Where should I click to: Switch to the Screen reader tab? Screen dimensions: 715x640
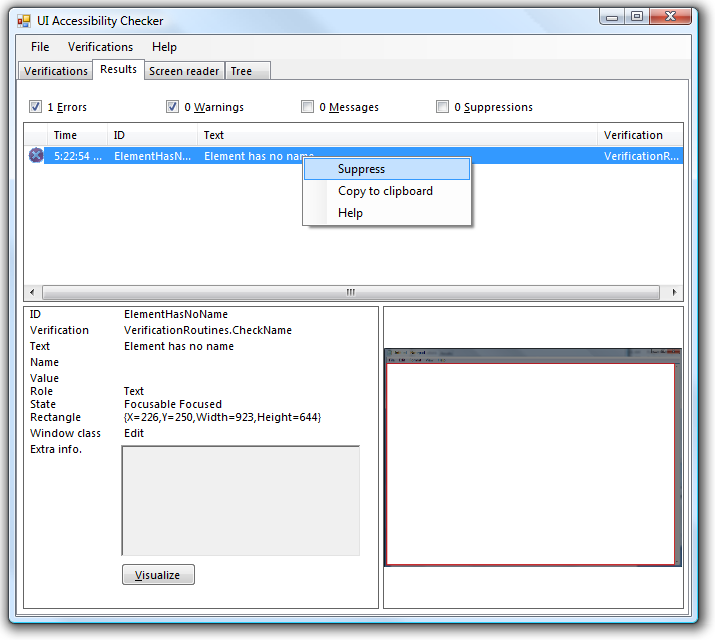tap(184, 71)
